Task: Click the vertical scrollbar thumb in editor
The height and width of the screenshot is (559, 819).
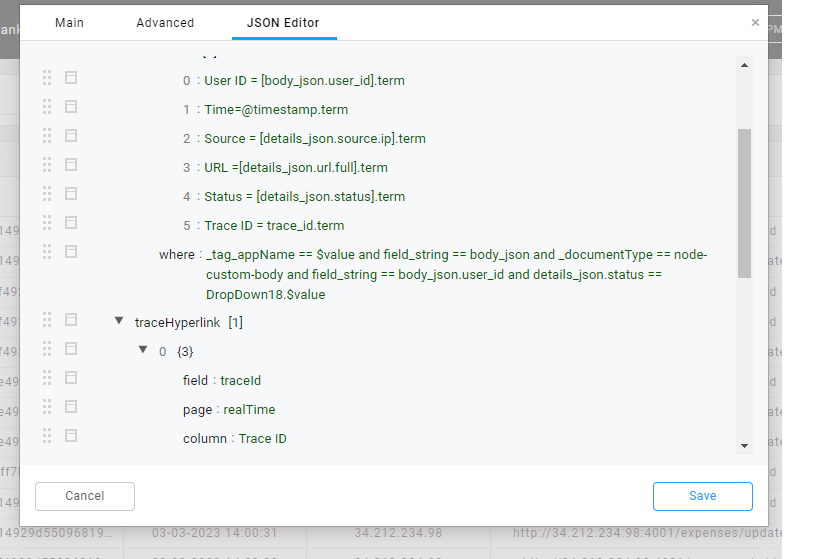Action: click(744, 202)
